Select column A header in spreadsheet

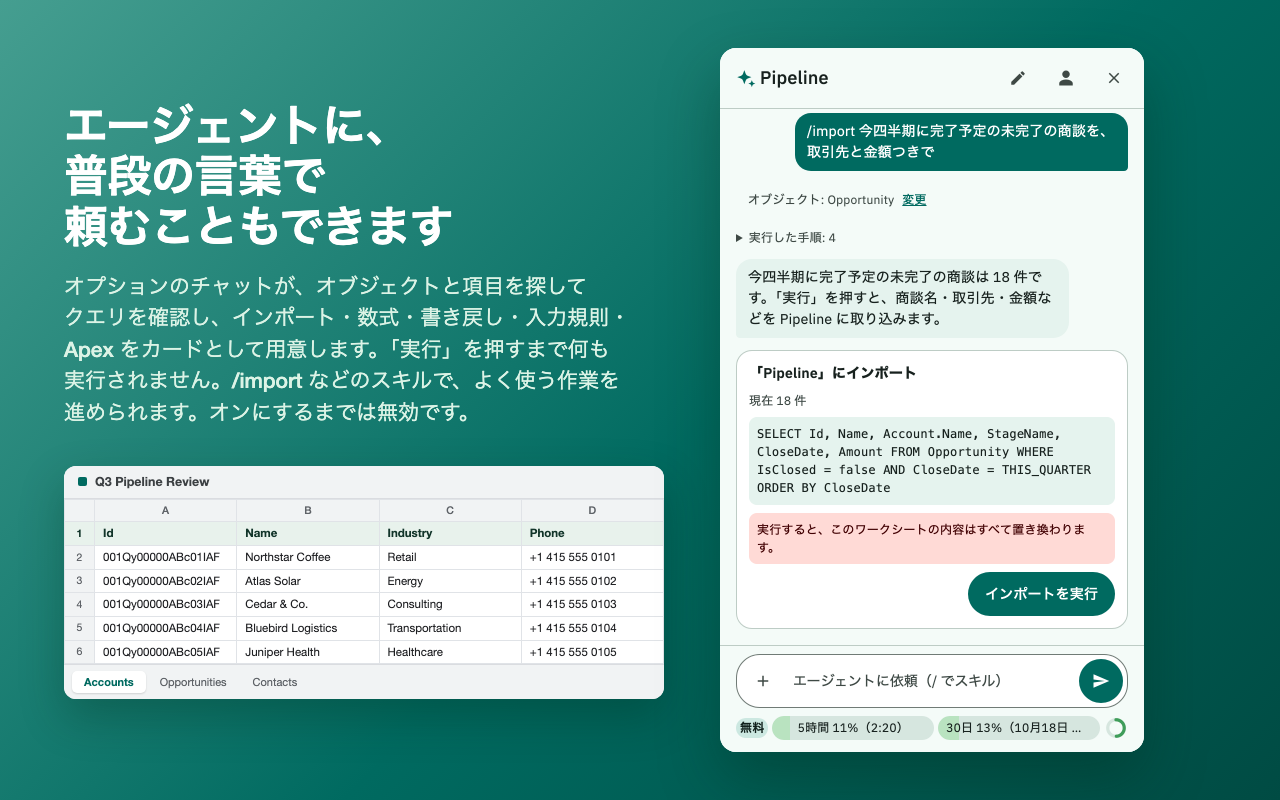tap(166, 510)
